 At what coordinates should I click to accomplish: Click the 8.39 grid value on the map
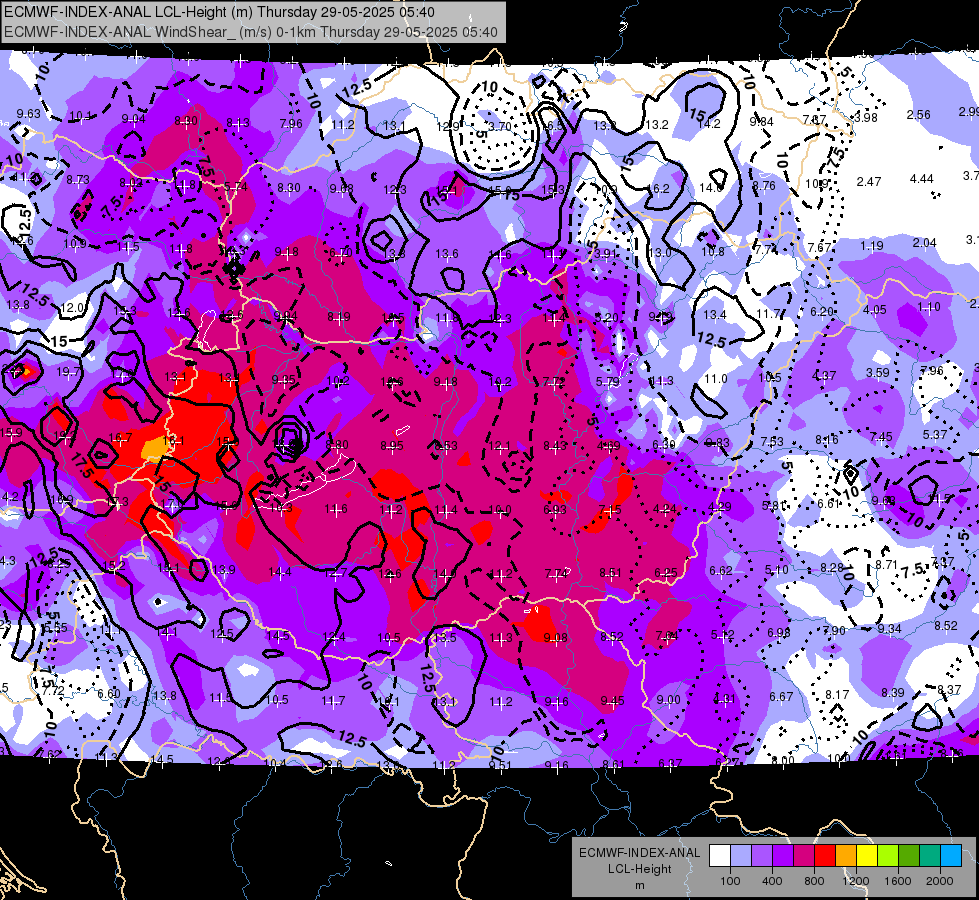(893, 692)
